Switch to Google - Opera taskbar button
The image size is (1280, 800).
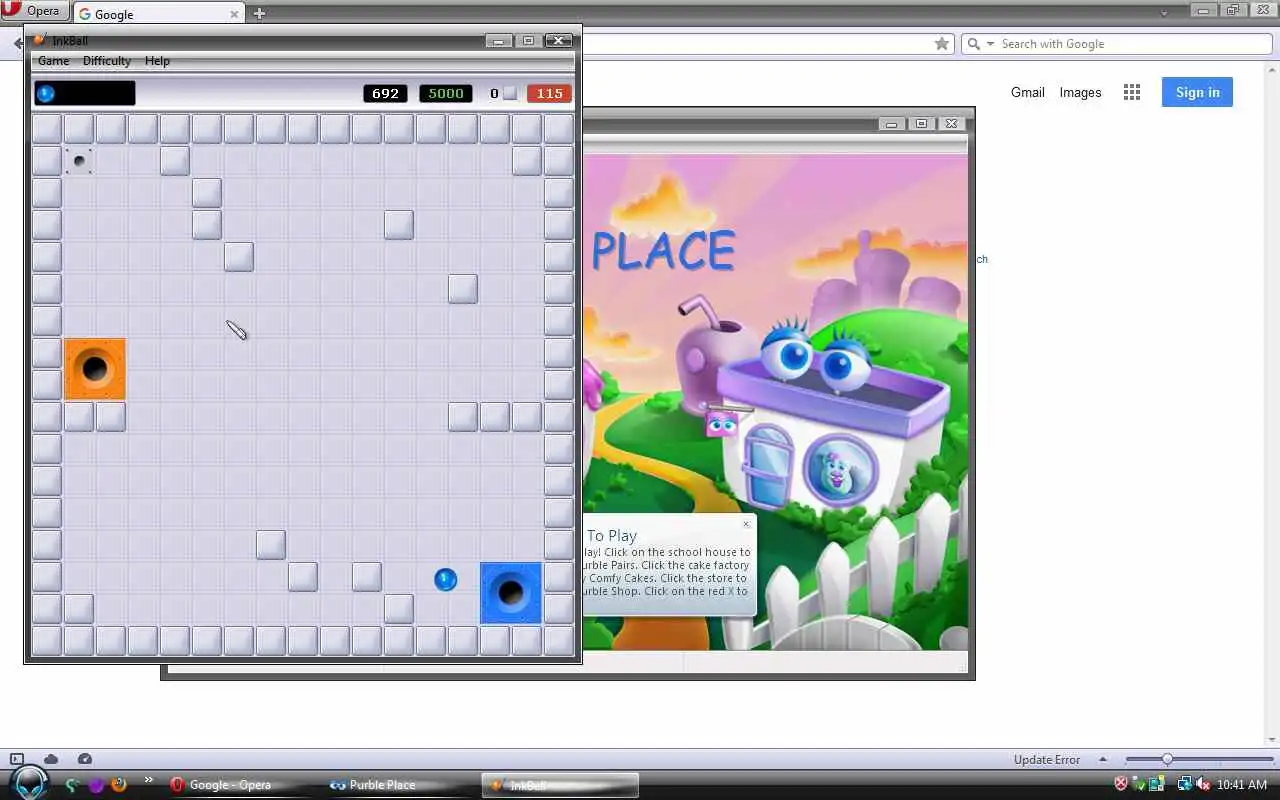coord(243,785)
